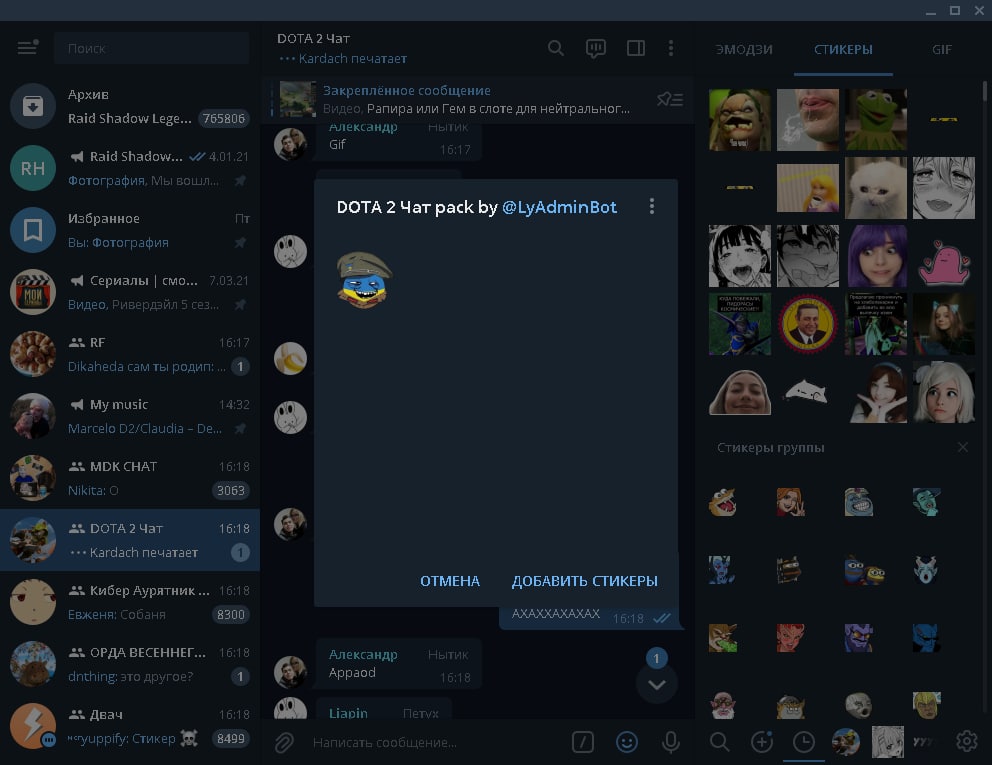Viewport: 992px width, 765px height.
Task: Click the attach file paperclip icon
Action: point(285,742)
